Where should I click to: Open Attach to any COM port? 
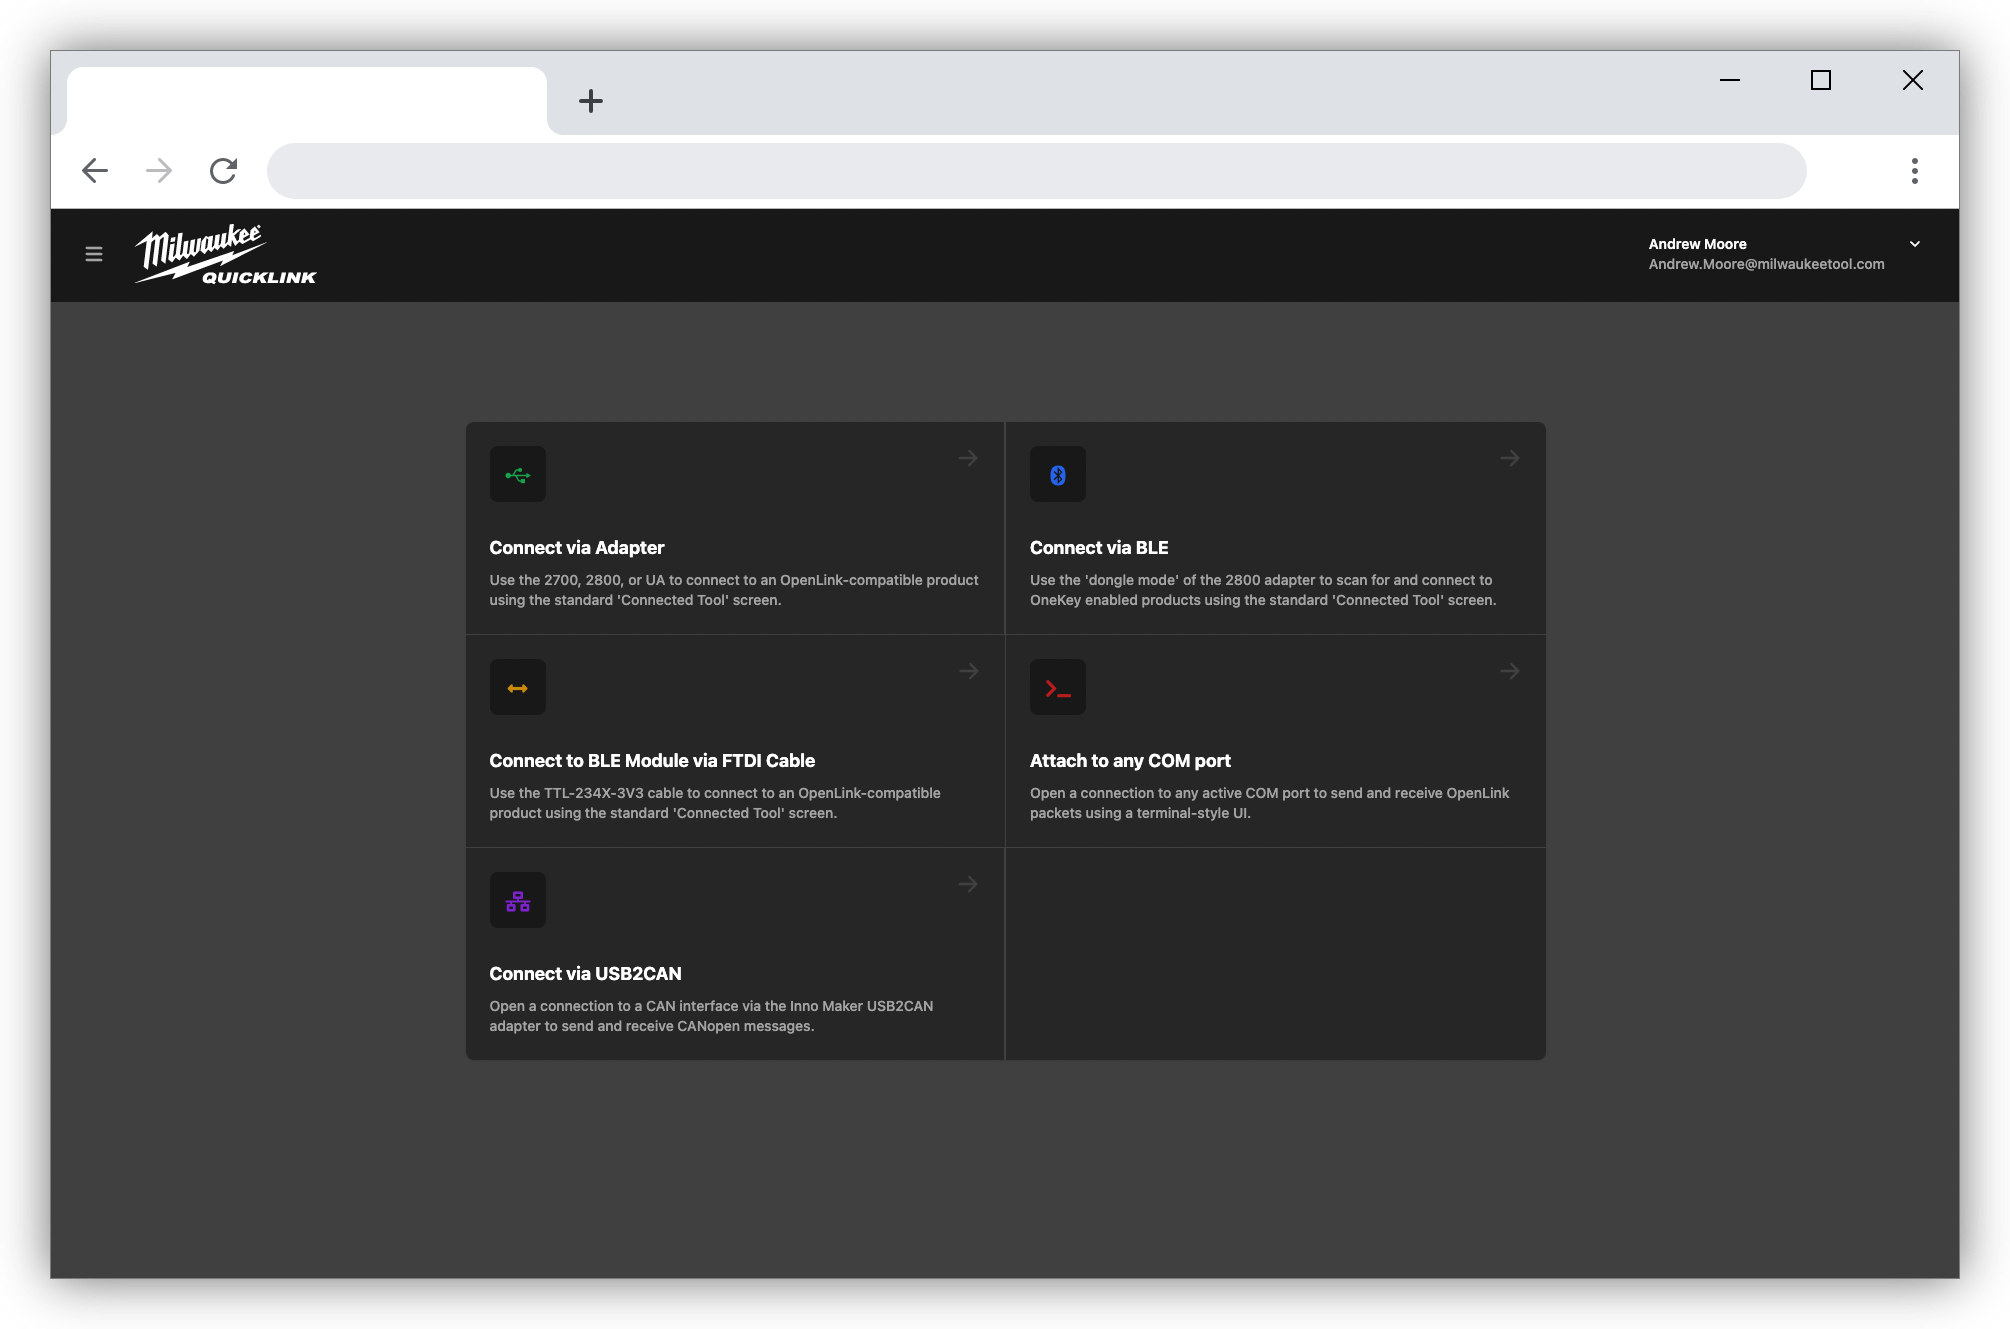1276,741
